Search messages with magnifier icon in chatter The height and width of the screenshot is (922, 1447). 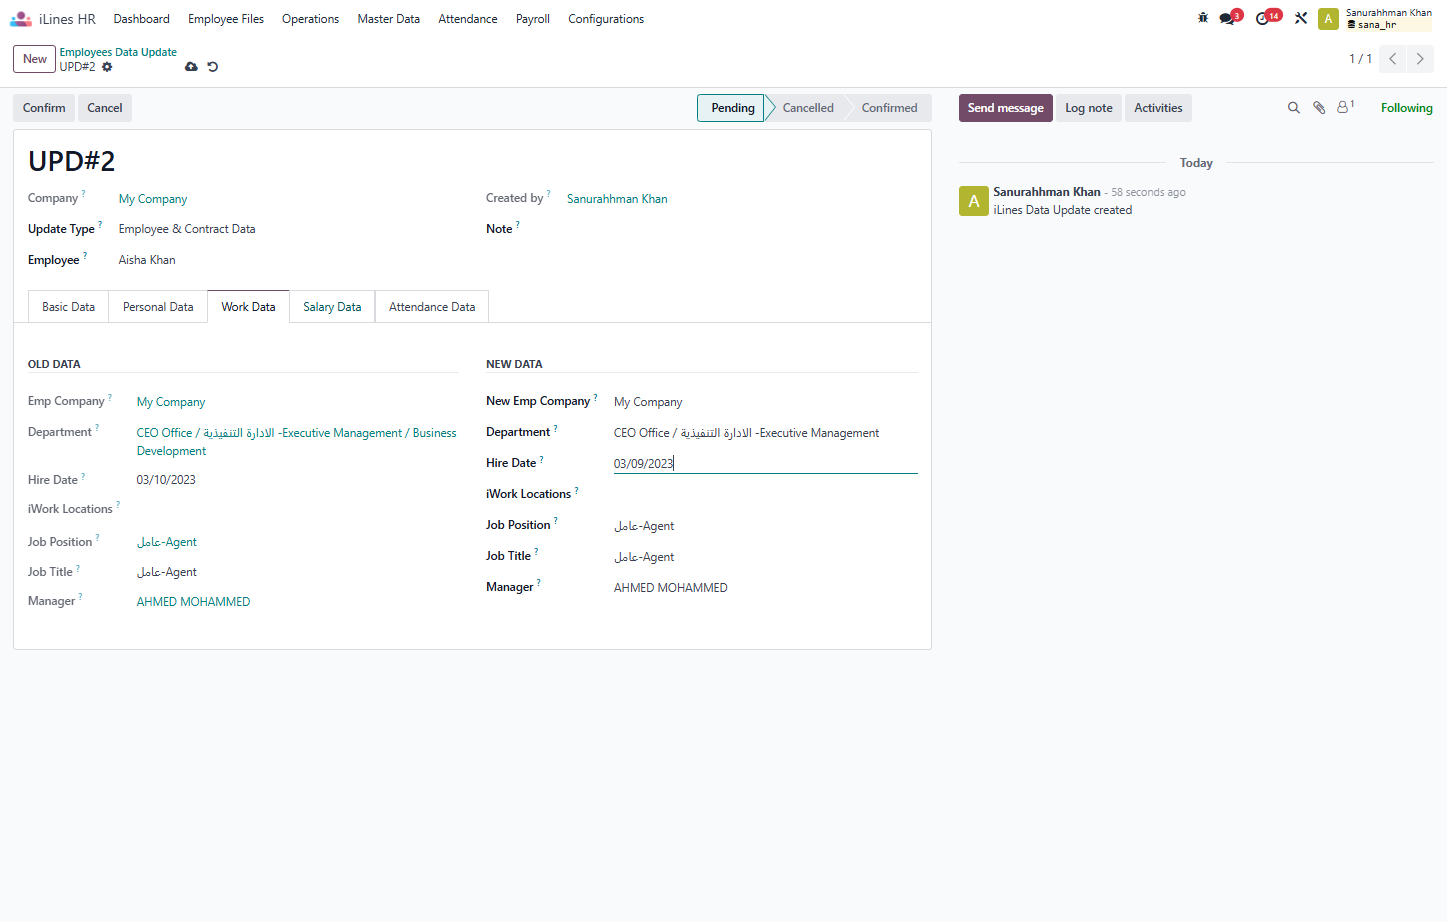[1293, 108]
